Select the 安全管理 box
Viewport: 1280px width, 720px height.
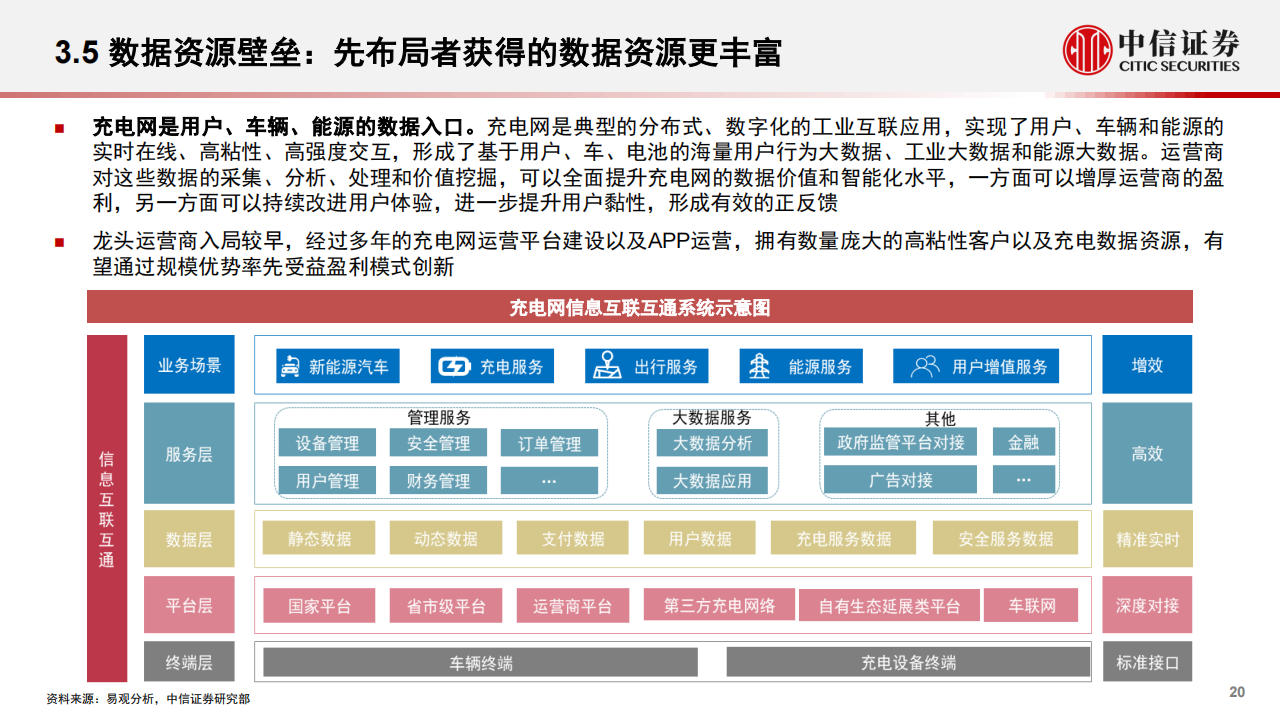click(x=438, y=443)
